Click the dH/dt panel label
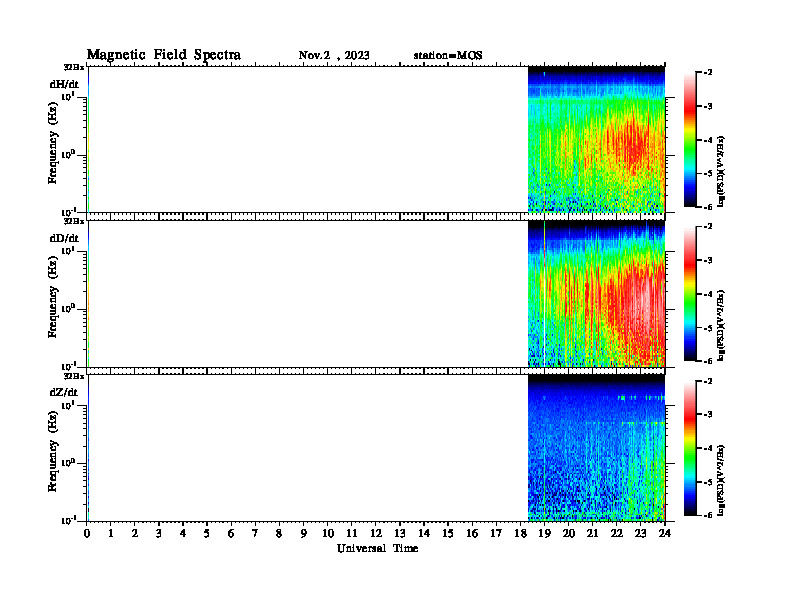This screenshot has width=792, height=612. point(64,84)
